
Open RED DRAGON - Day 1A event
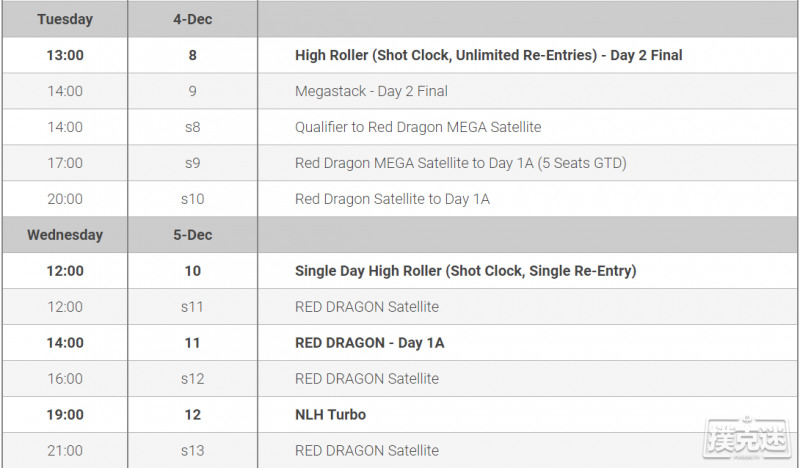[369, 342]
